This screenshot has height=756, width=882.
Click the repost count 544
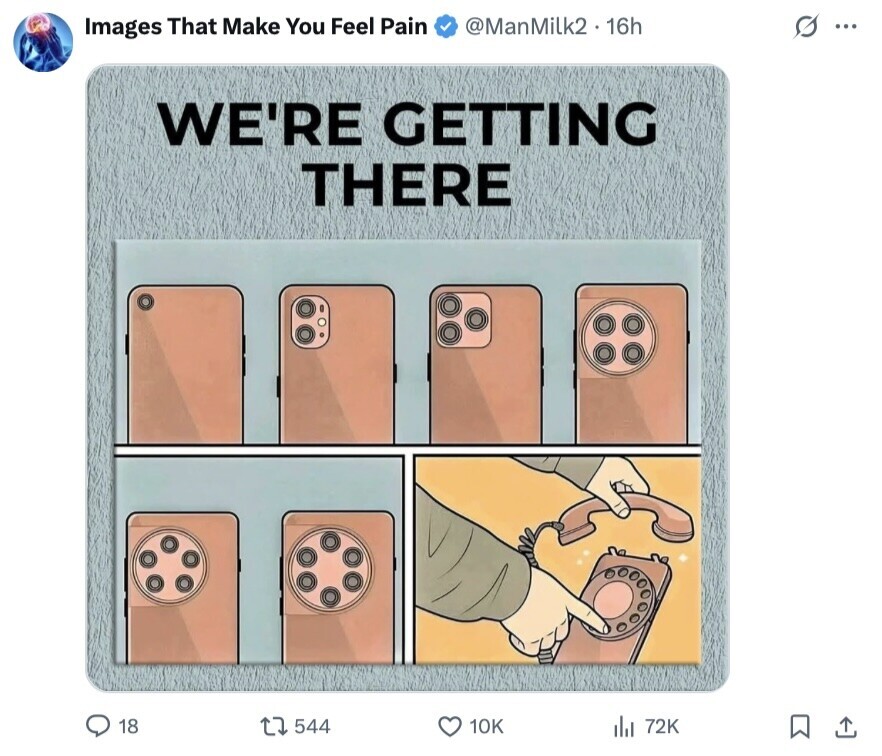click(312, 727)
